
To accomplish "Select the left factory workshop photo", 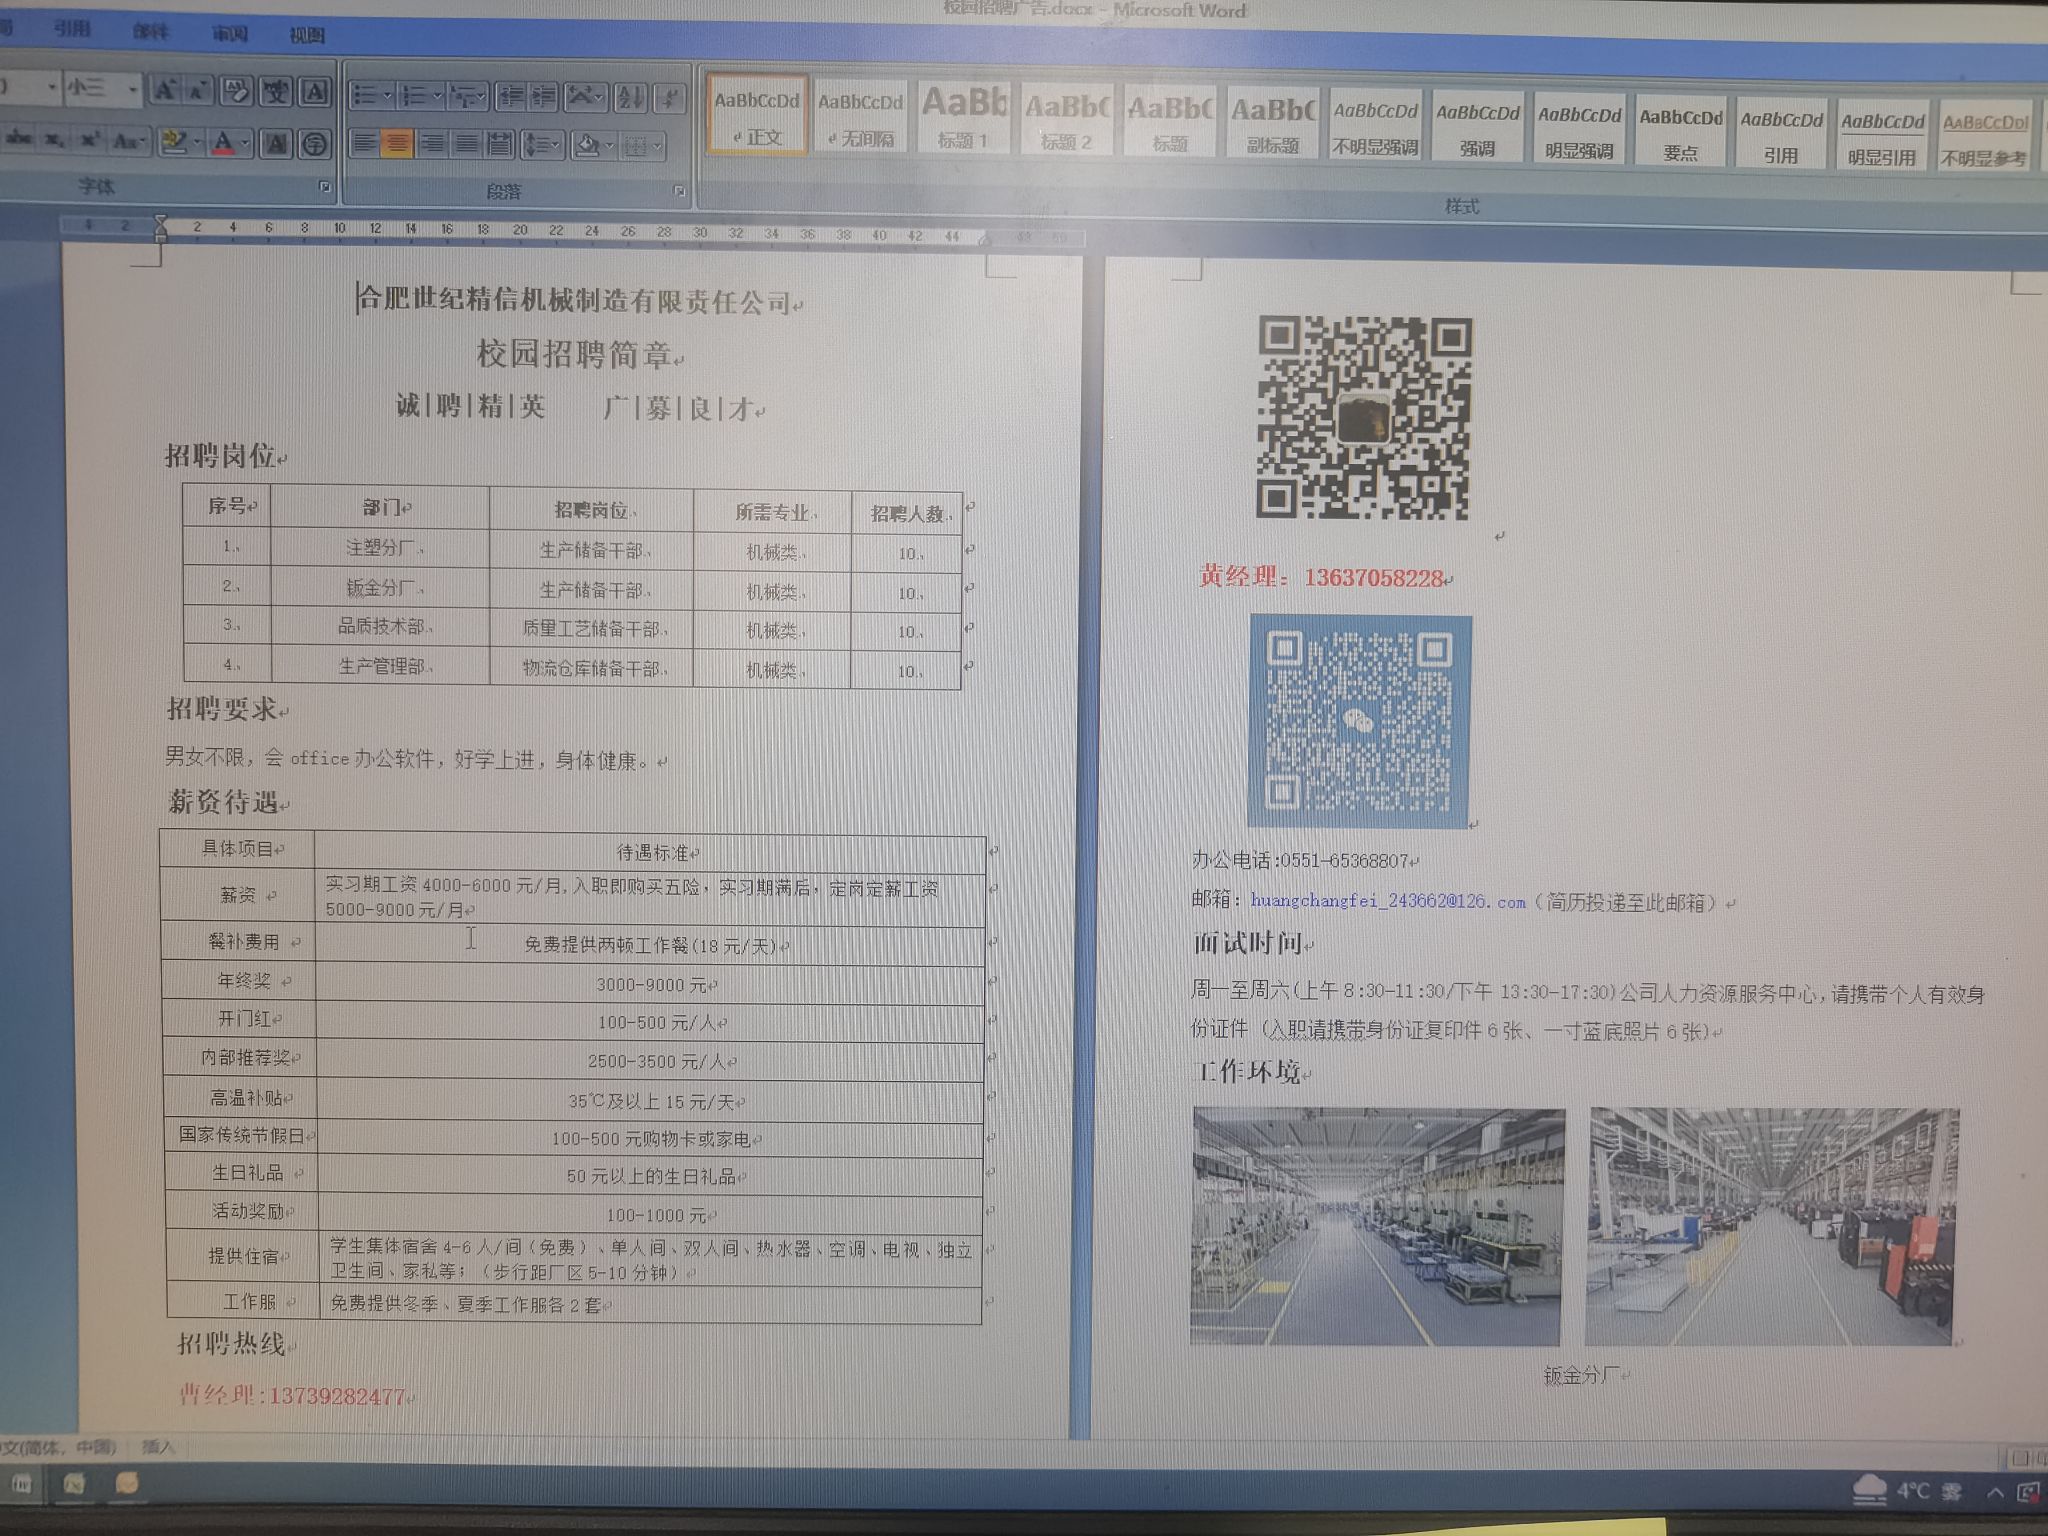I will [x=1377, y=1227].
